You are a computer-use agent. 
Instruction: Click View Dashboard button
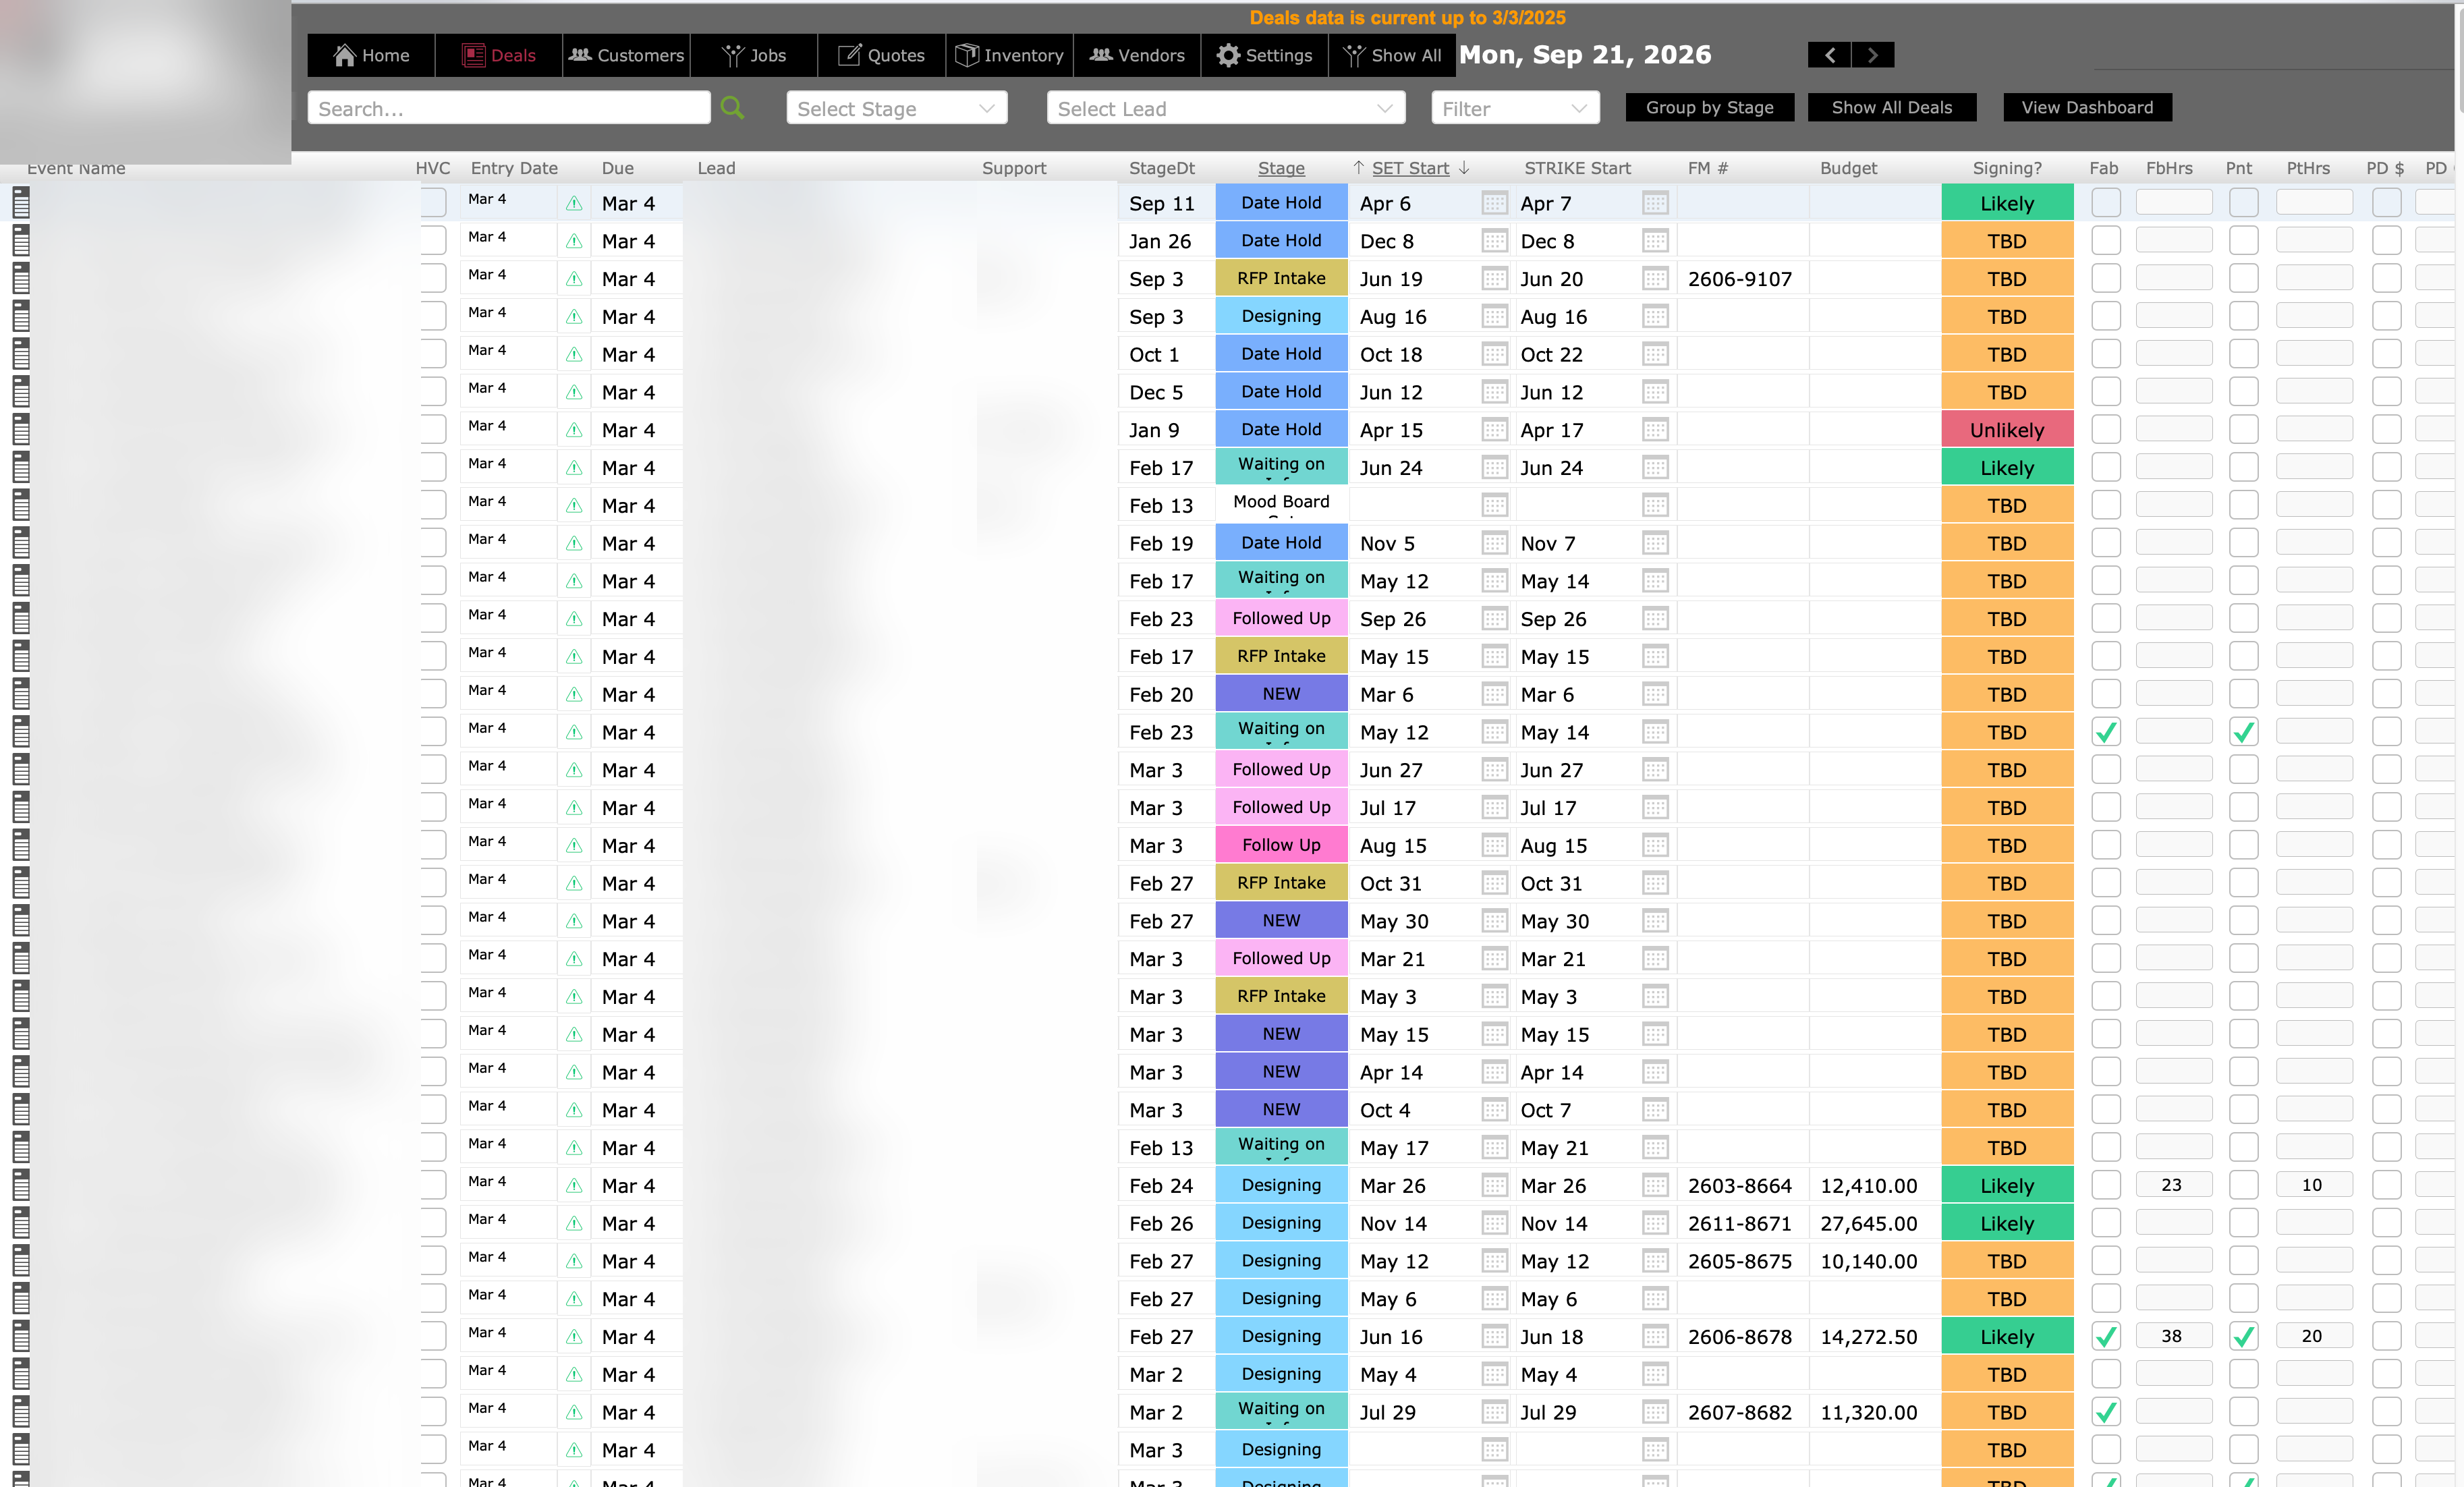pyautogui.click(x=2087, y=107)
